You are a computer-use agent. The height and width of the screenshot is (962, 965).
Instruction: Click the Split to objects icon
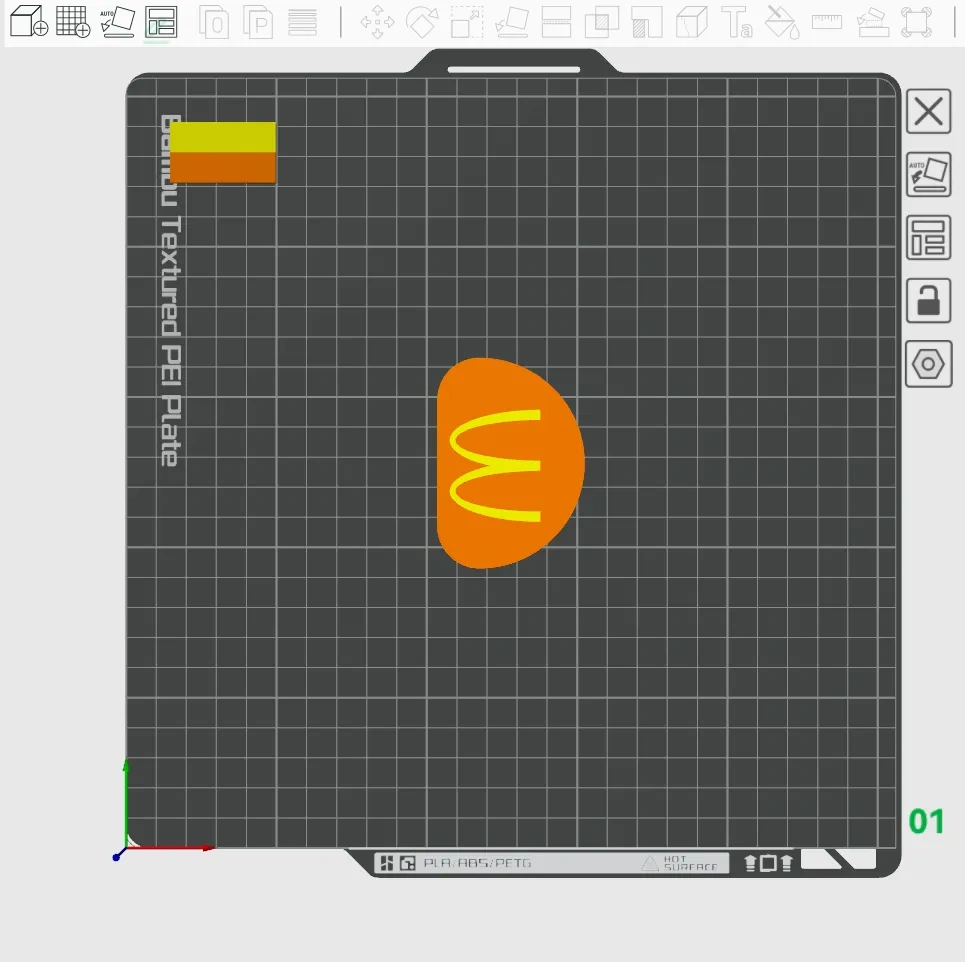coord(214,22)
